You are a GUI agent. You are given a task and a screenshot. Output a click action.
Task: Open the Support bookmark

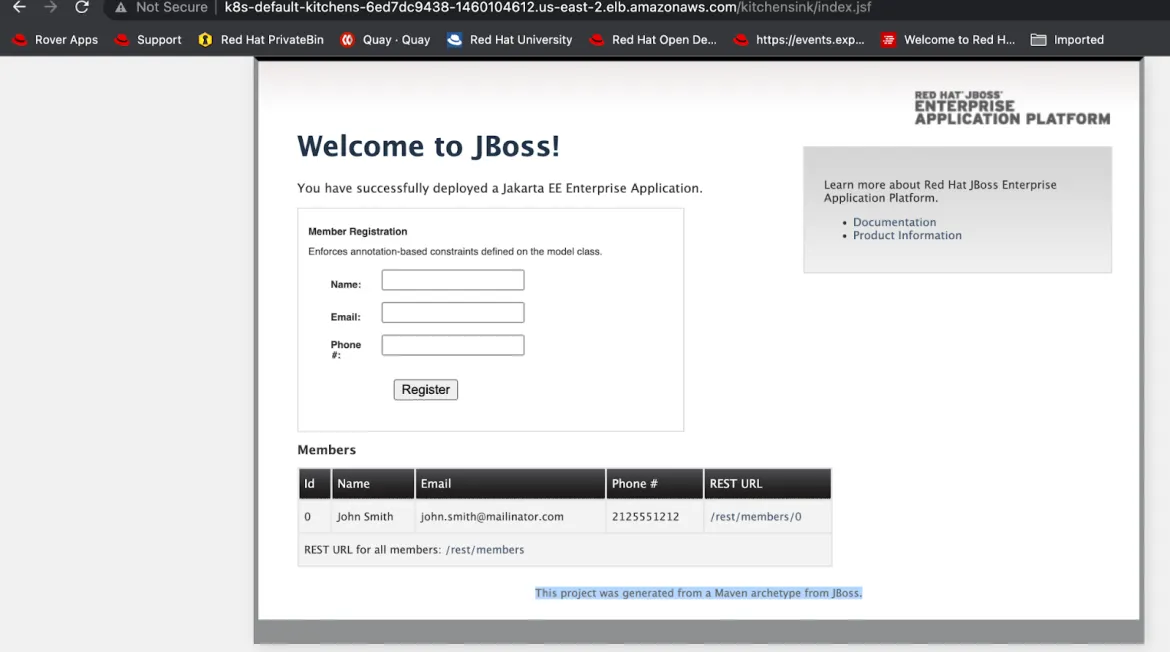tap(148, 40)
